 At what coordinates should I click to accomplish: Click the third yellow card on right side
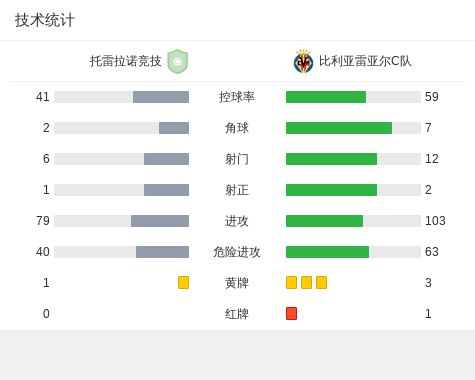pyautogui.click(x=321, y=282)
